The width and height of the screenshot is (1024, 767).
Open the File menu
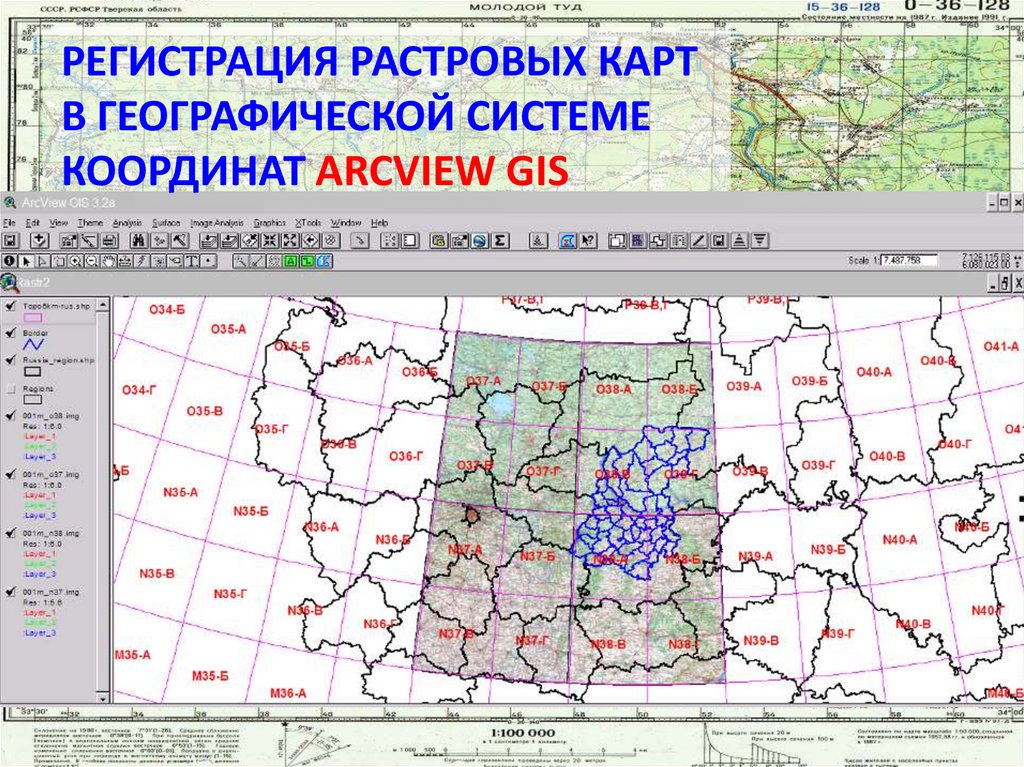(8, 223)
